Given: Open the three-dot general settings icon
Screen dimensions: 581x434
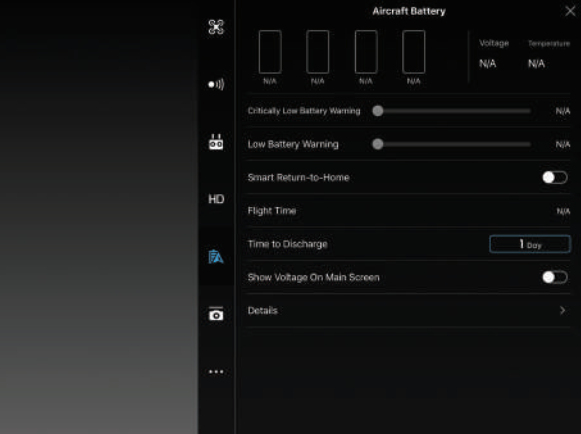Looking at the screenshot, I should [216, 371].
